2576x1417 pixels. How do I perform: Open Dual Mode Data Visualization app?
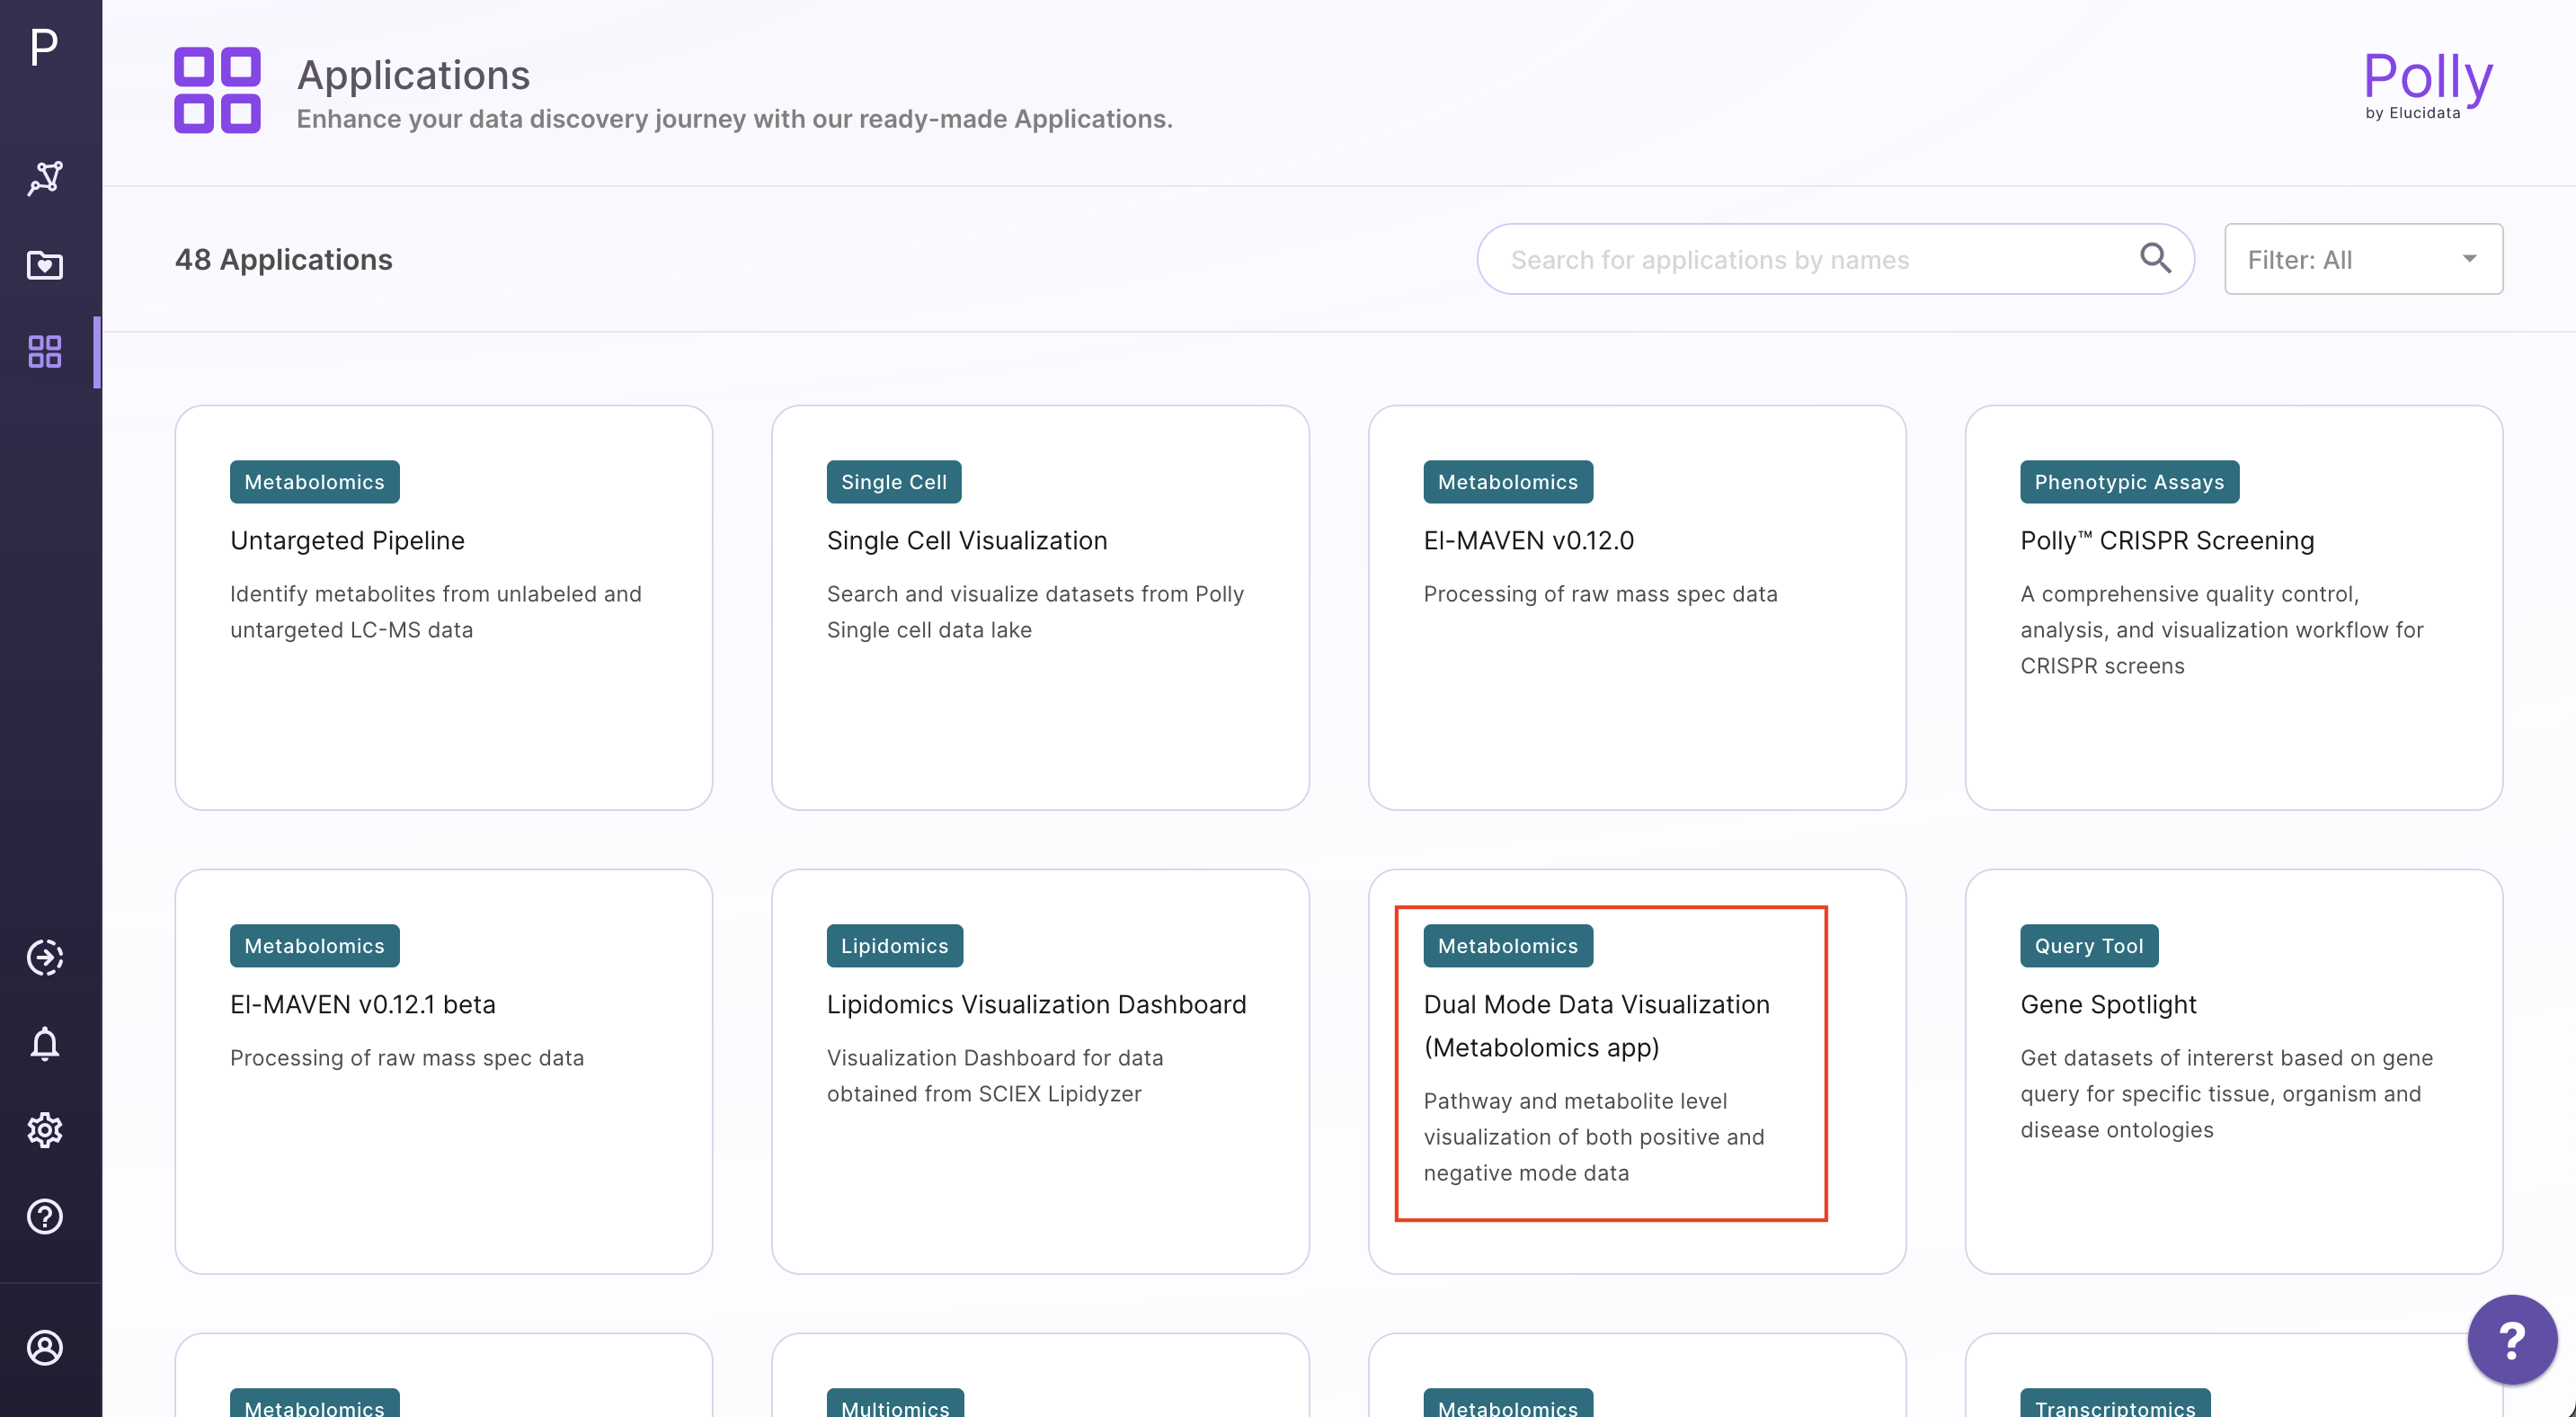point(1637,1071)
